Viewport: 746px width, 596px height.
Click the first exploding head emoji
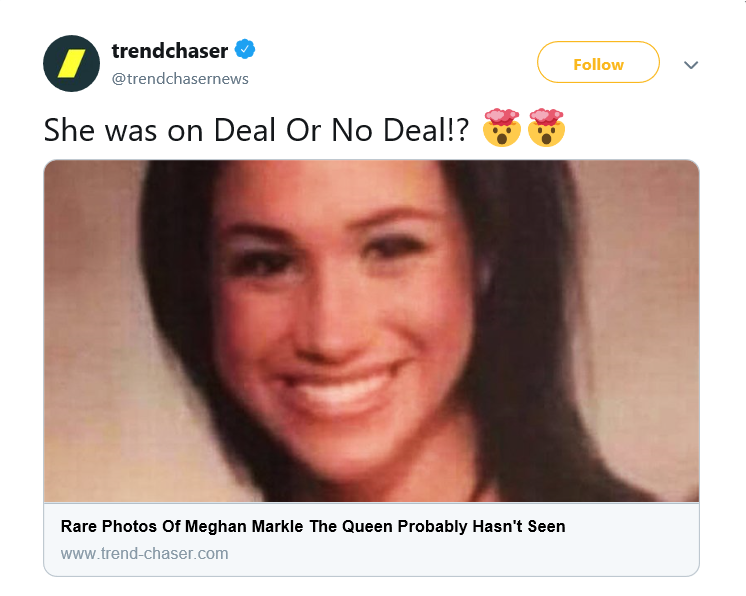[501, 127]
